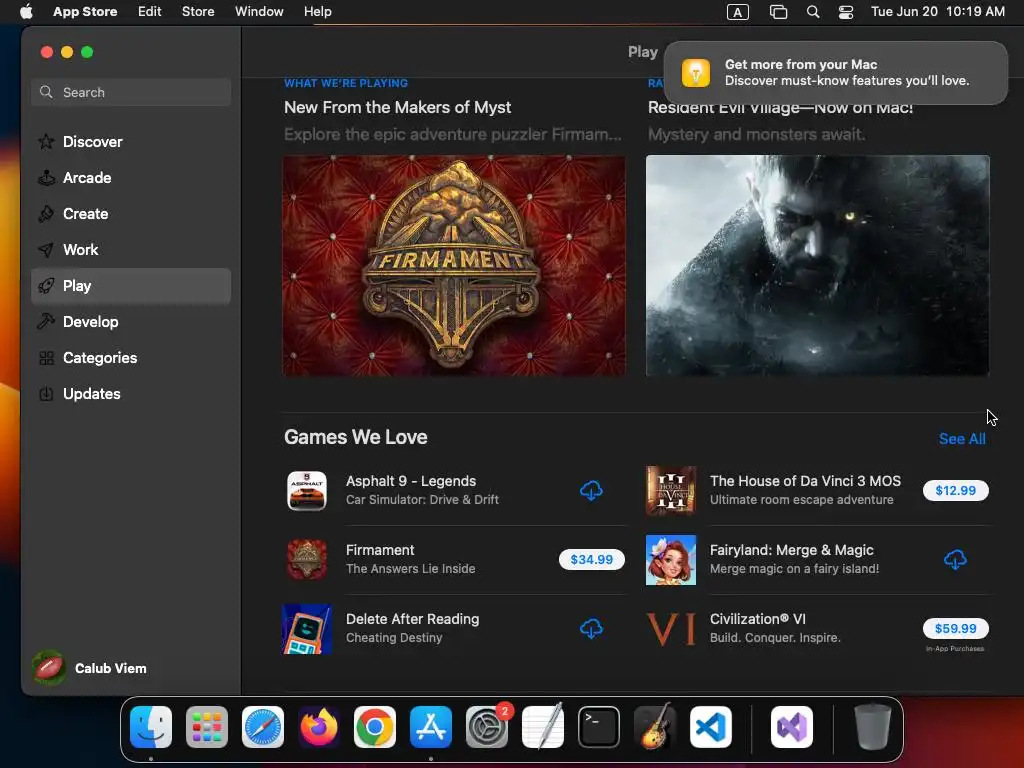
Task: Open Finder from the Dock
Action: 151,727
